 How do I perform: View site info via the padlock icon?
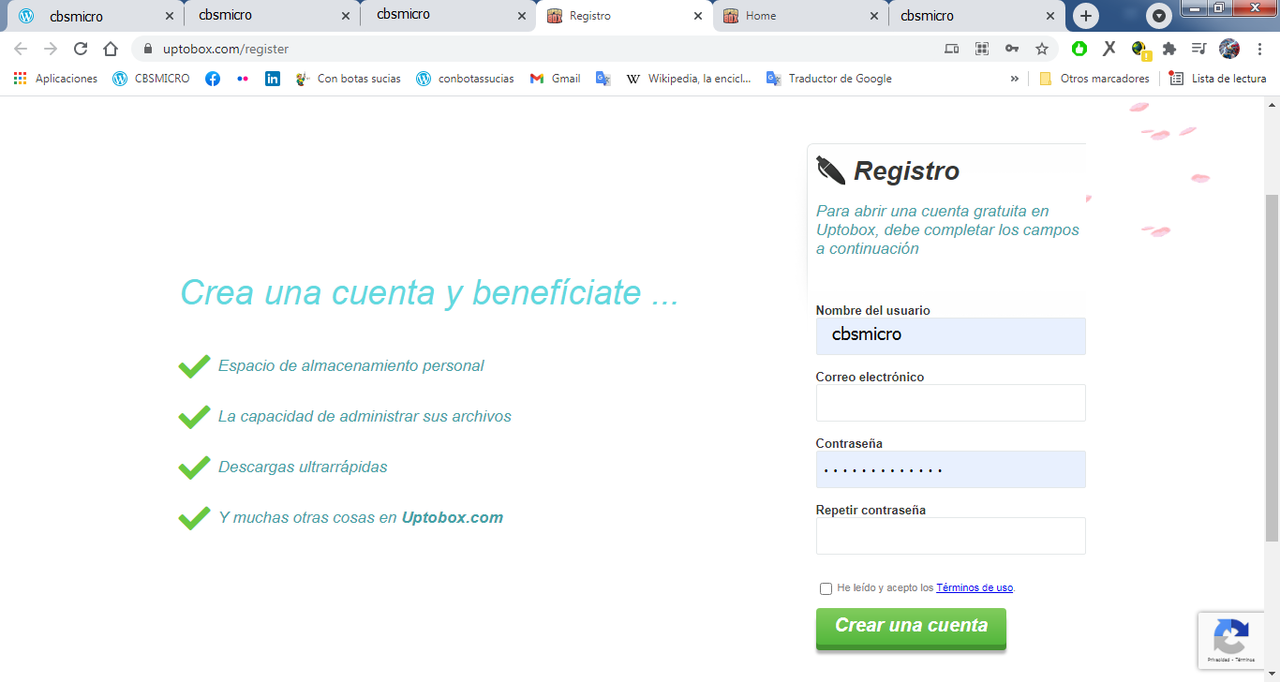coord(147,48)
